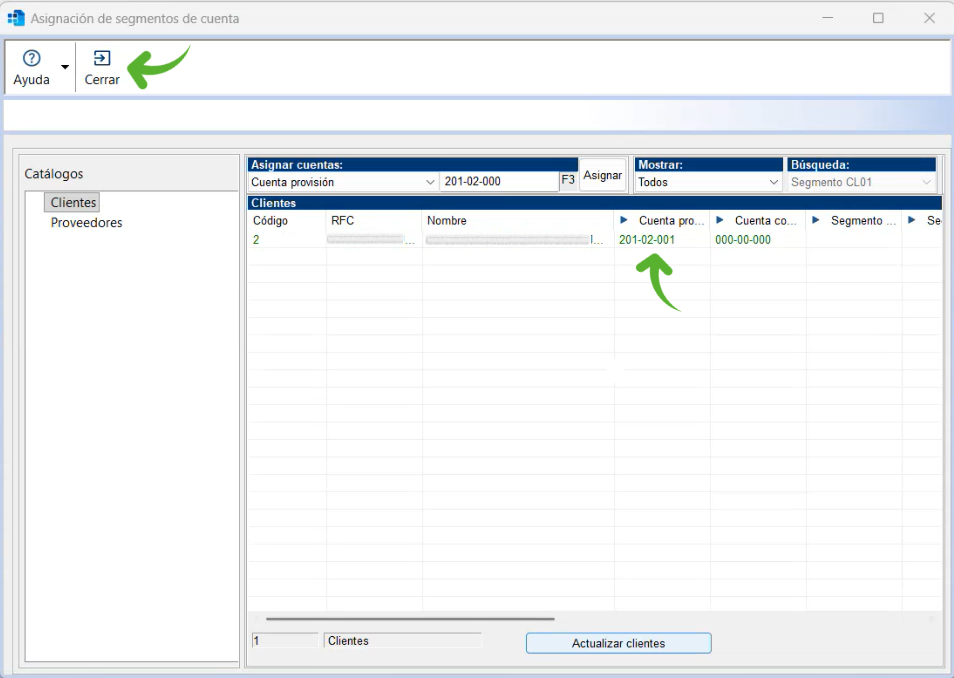Click the Actualizar clientes button
The width and height of the screenshot is (954, 678).
[618, 643]
